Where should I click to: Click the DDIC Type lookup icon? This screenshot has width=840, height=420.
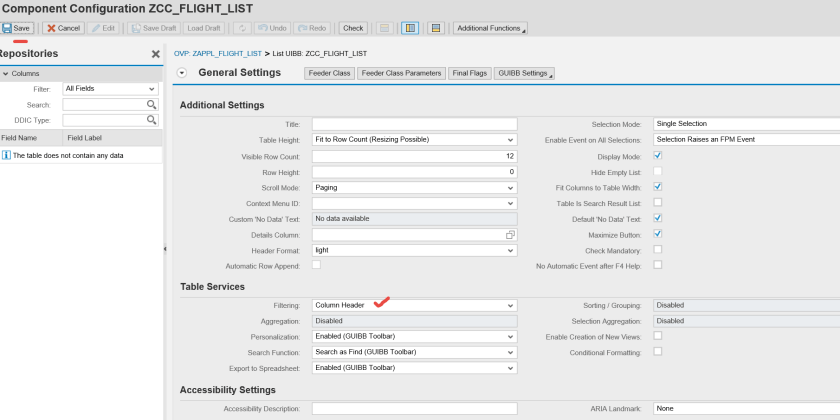click(152, 120)
